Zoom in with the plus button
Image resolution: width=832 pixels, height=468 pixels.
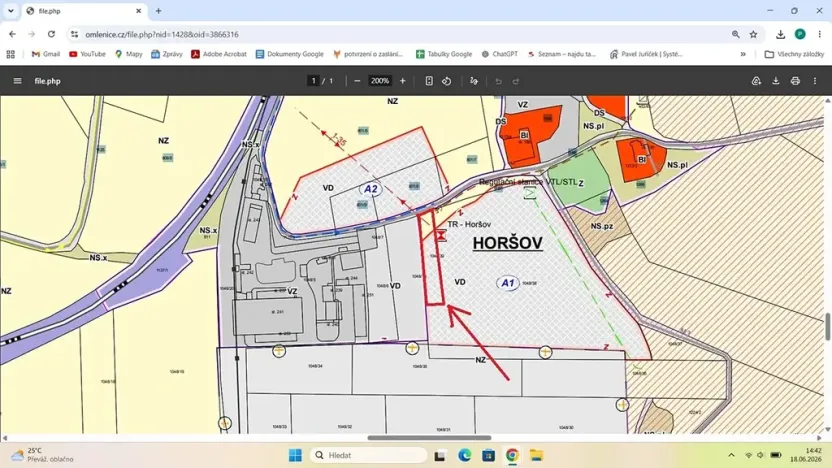tap(403, 81)
